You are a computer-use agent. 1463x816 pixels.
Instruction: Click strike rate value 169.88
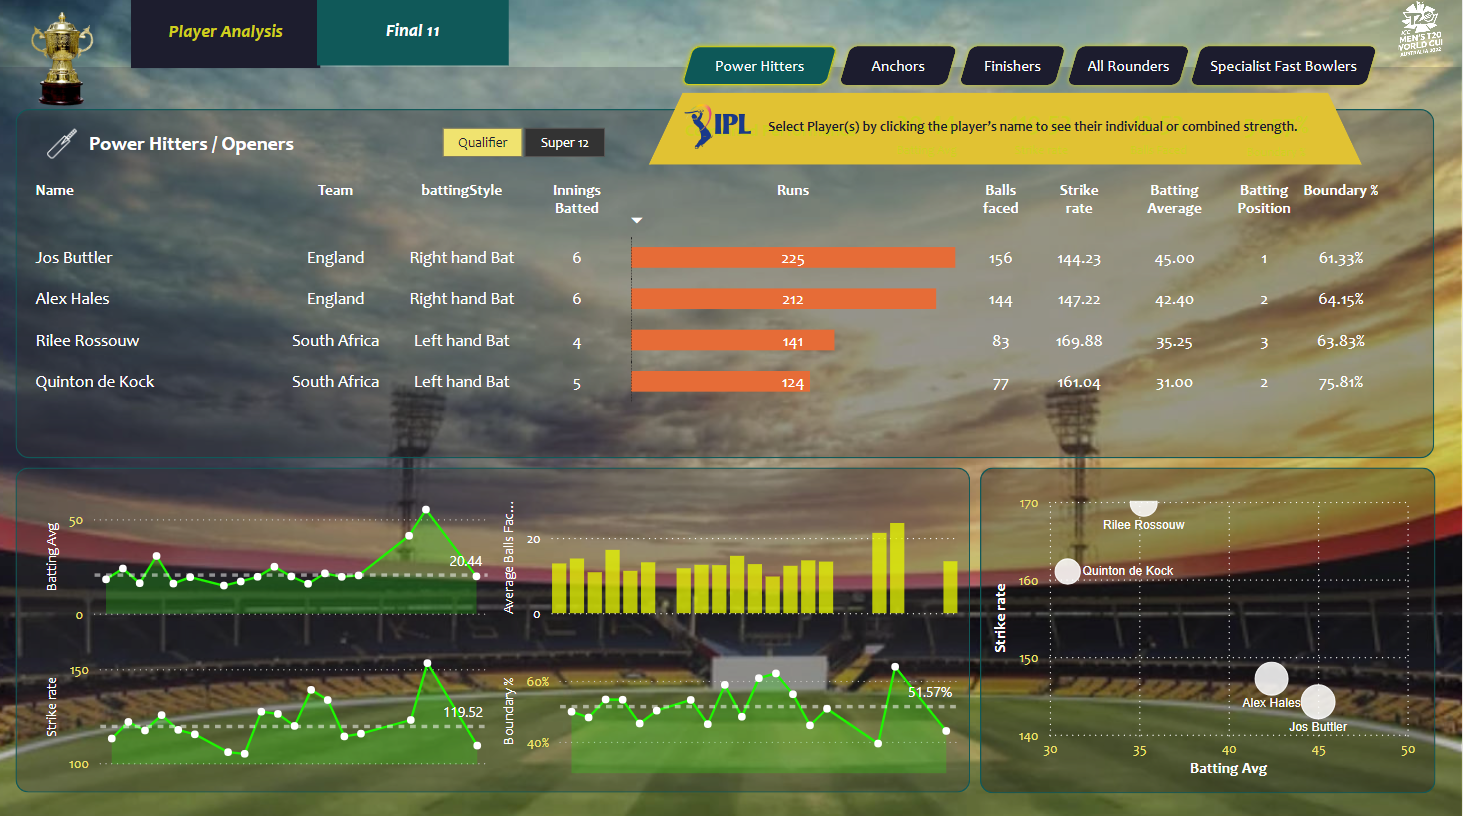(1079, 341)
